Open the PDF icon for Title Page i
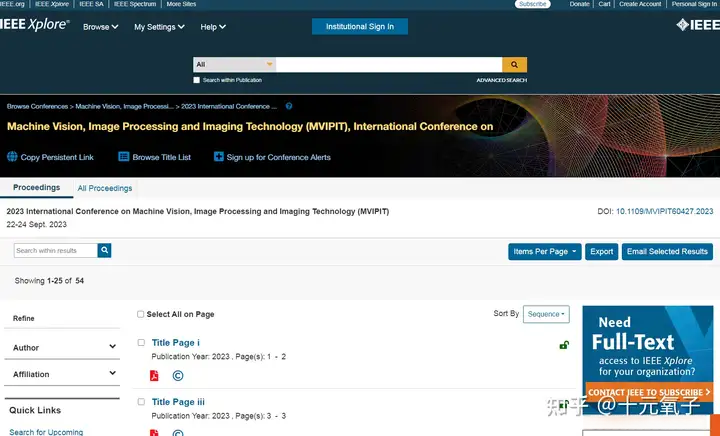Viewport: 720px width, 436px height. [154, 375]
